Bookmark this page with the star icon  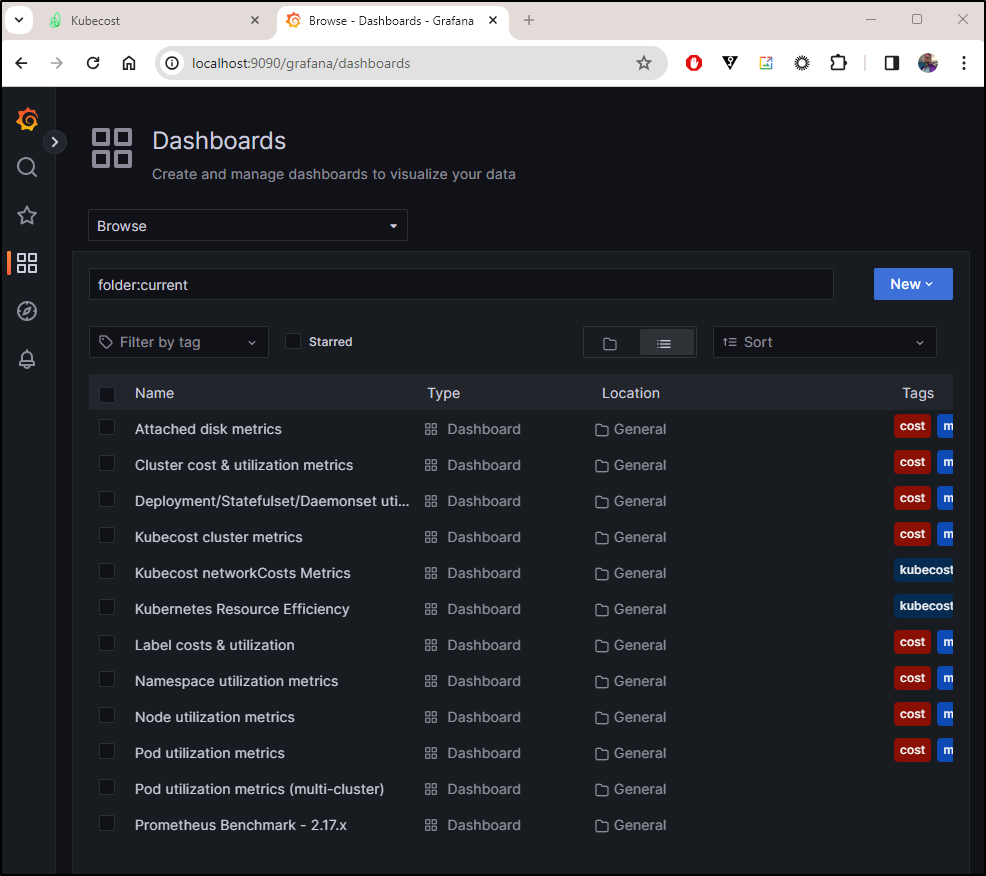[643, 63]
